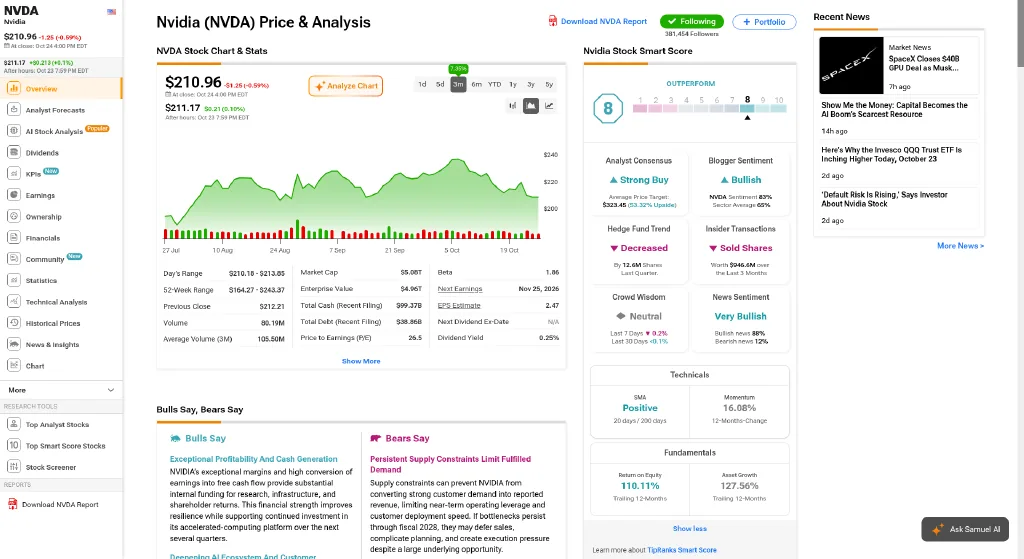This screenshot has height=559, width=1024.
Task: Collapse Smart Score details with Show less
Action: tap(690, 528)
